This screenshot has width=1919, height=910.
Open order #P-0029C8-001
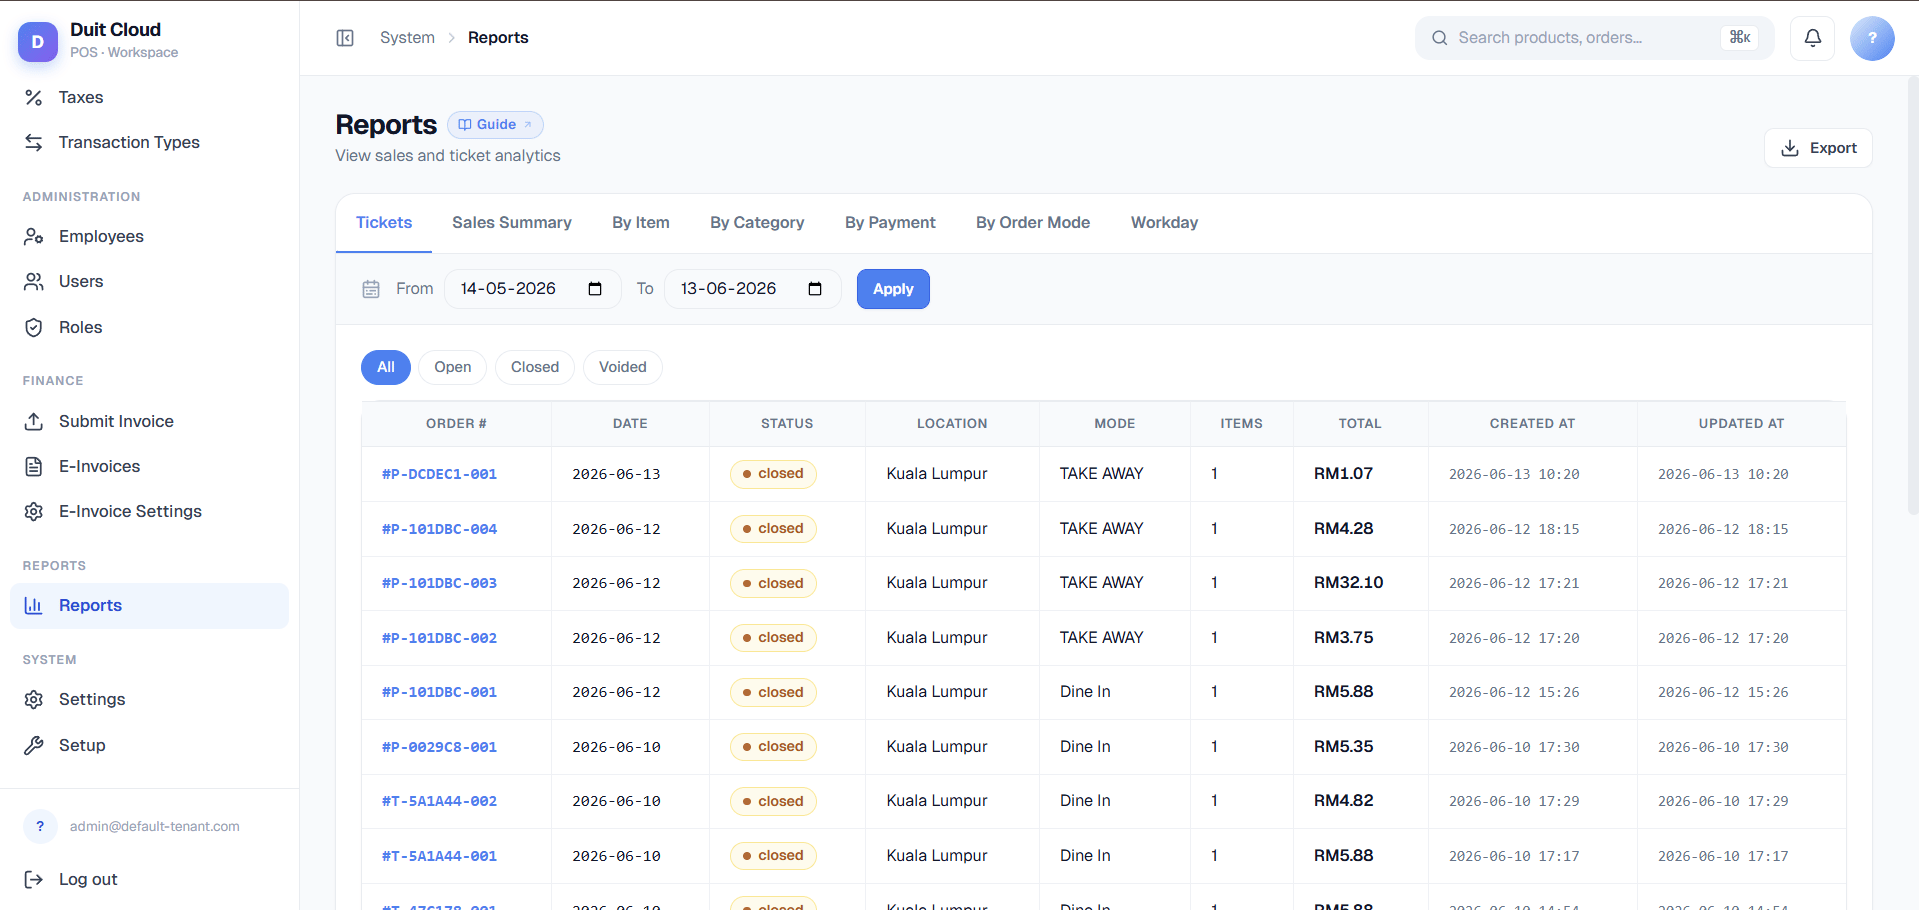pos(439,747)
